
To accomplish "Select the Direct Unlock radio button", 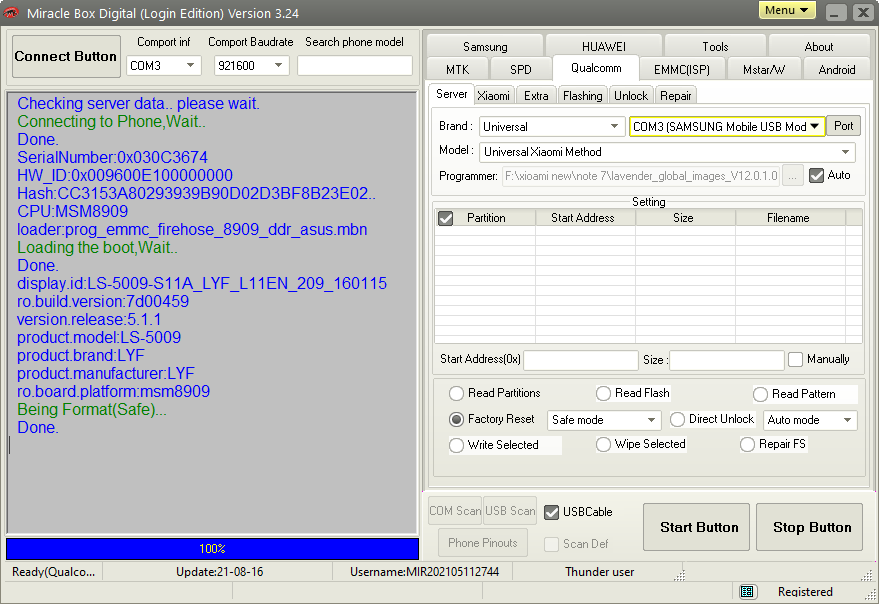I will (x=677, y=419).
